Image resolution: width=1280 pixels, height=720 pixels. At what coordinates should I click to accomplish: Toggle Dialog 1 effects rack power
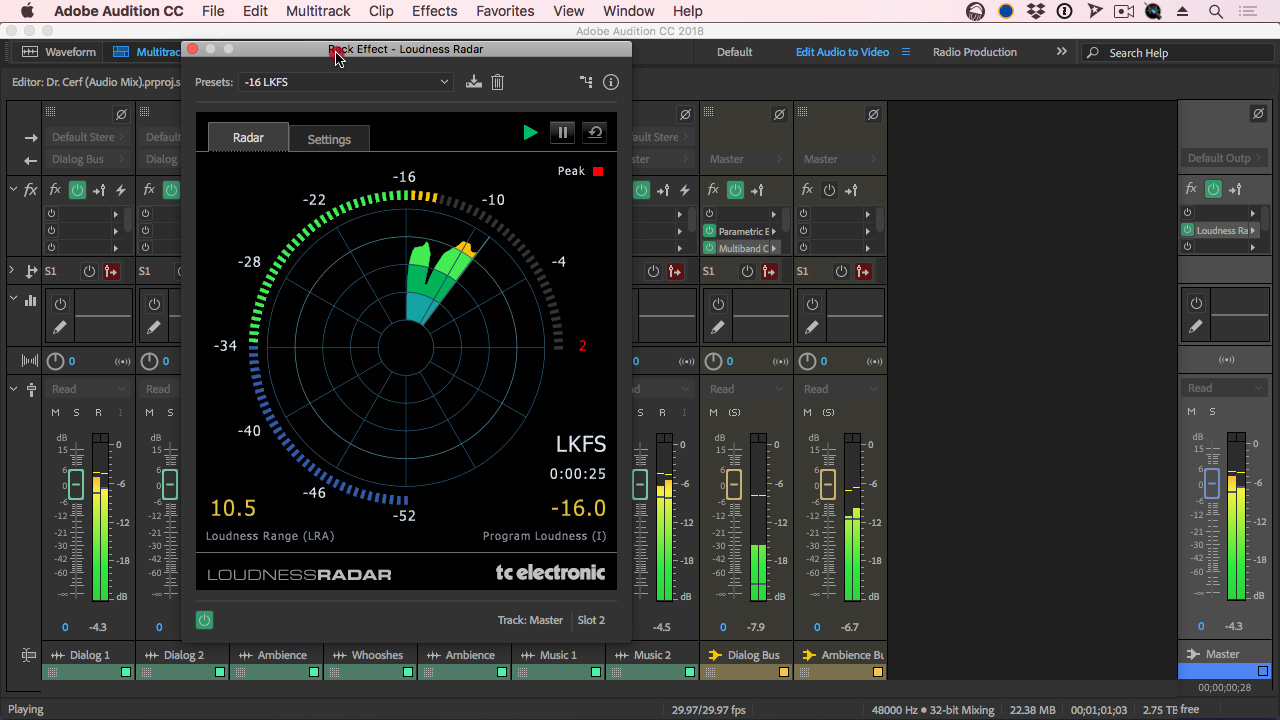click(x=77, y=190)
